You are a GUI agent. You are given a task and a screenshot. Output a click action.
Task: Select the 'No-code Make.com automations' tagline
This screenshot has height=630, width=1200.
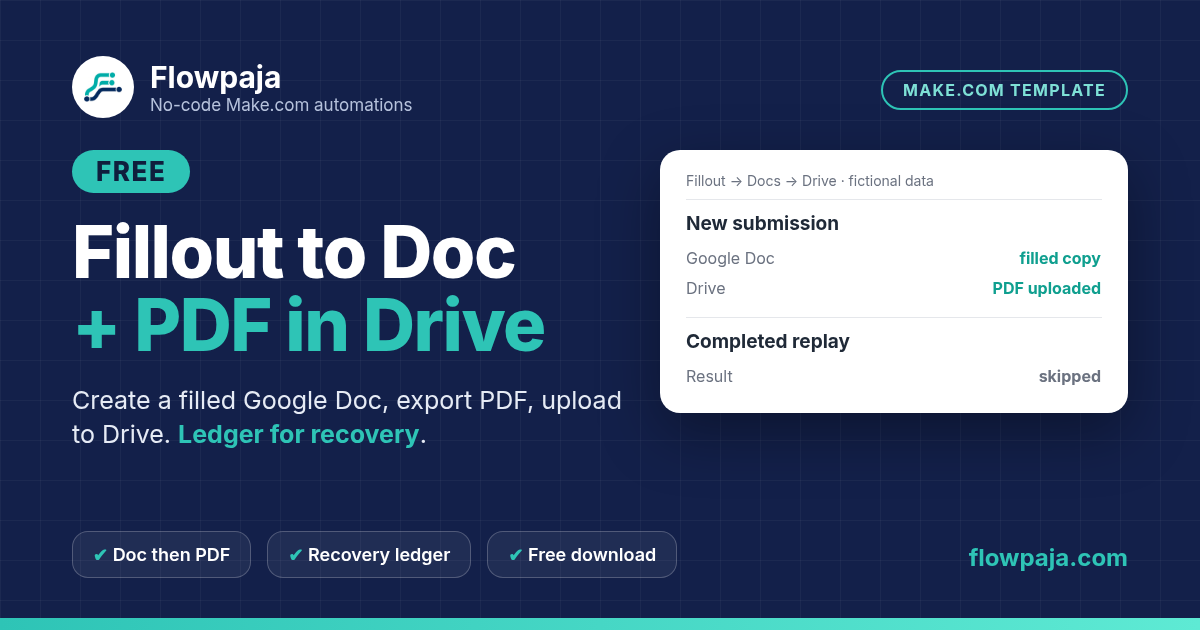click(x=281, y=105)
